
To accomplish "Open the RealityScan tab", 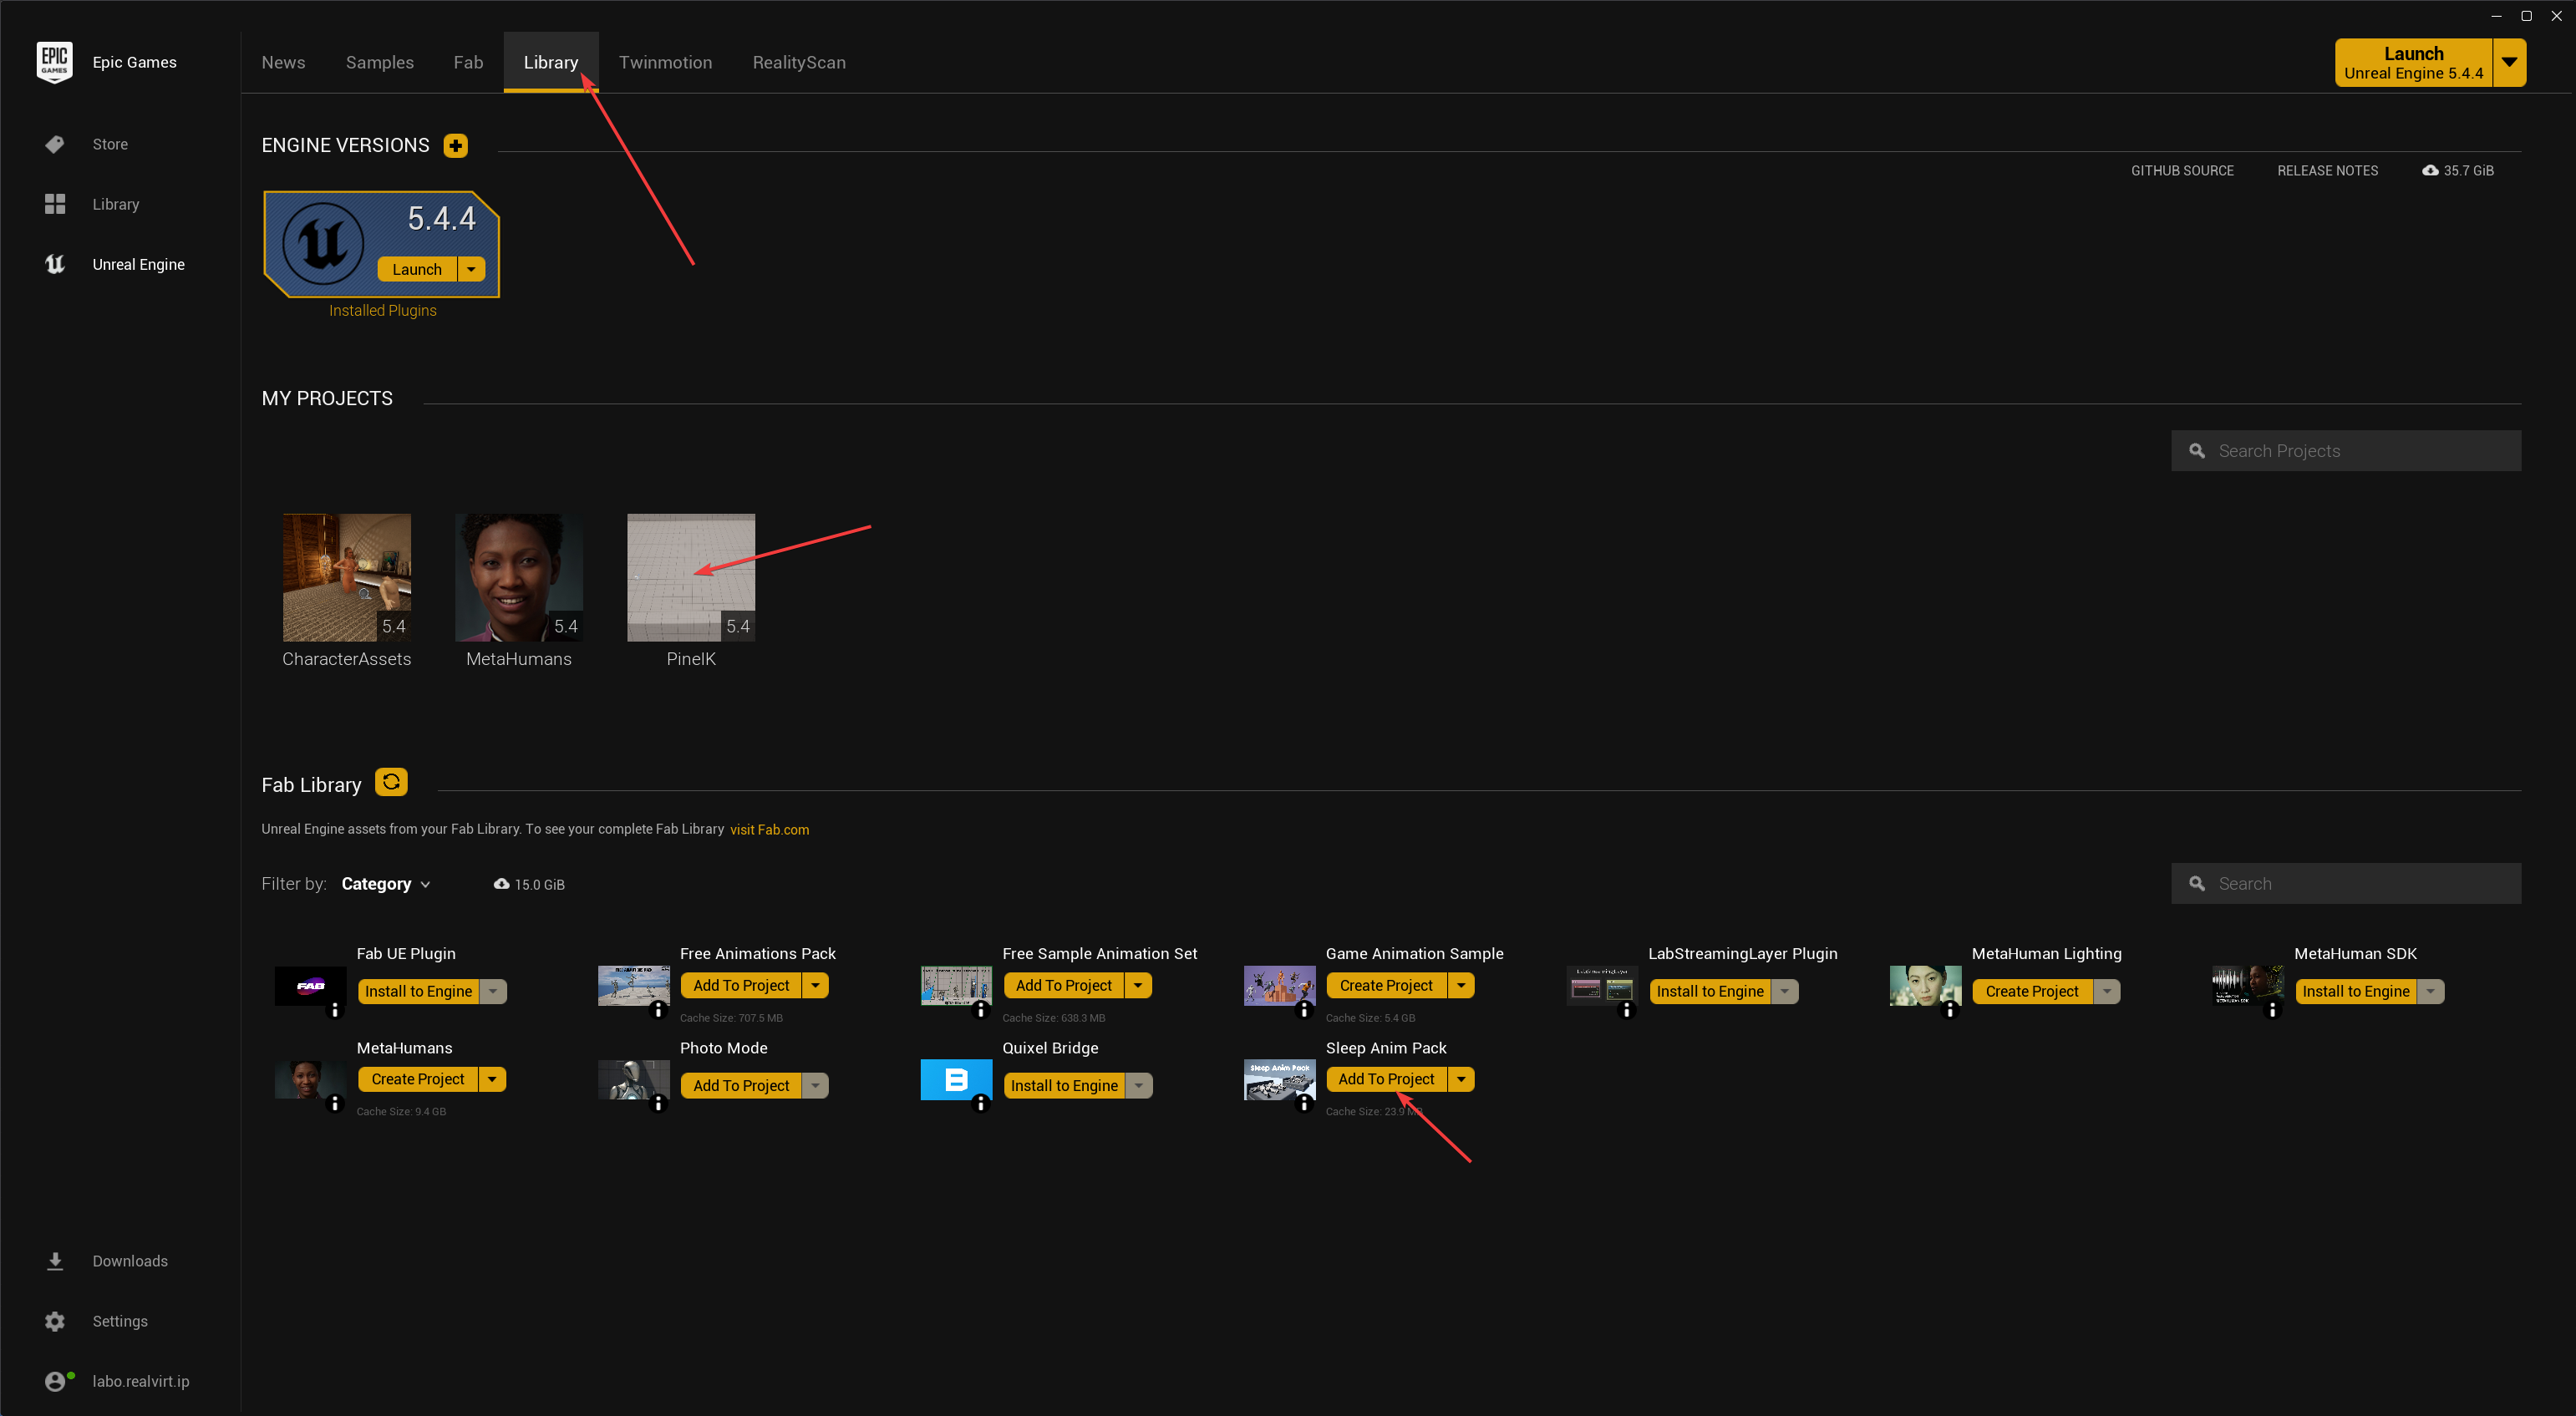I will point(799,62).
